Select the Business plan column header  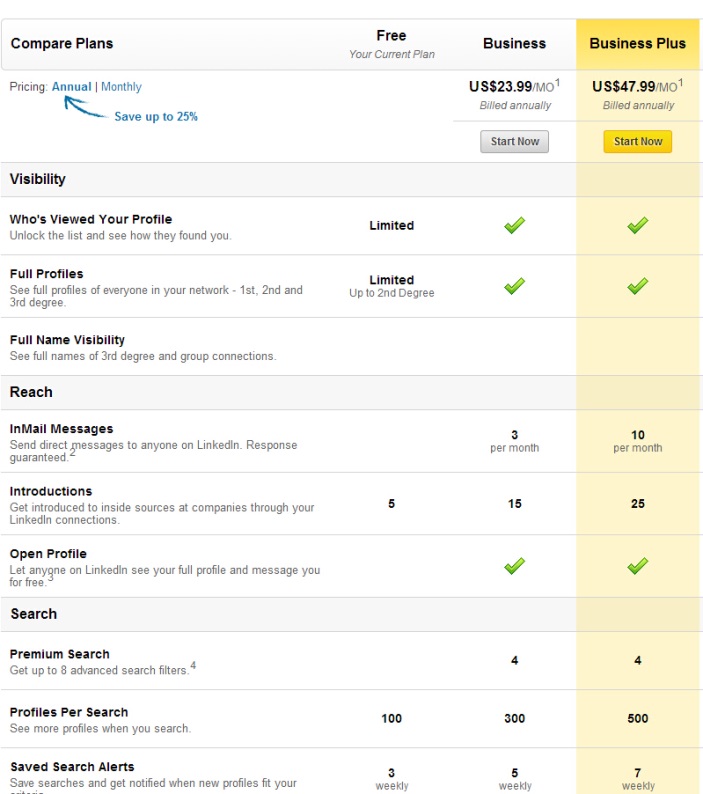[x=514, y=44]
